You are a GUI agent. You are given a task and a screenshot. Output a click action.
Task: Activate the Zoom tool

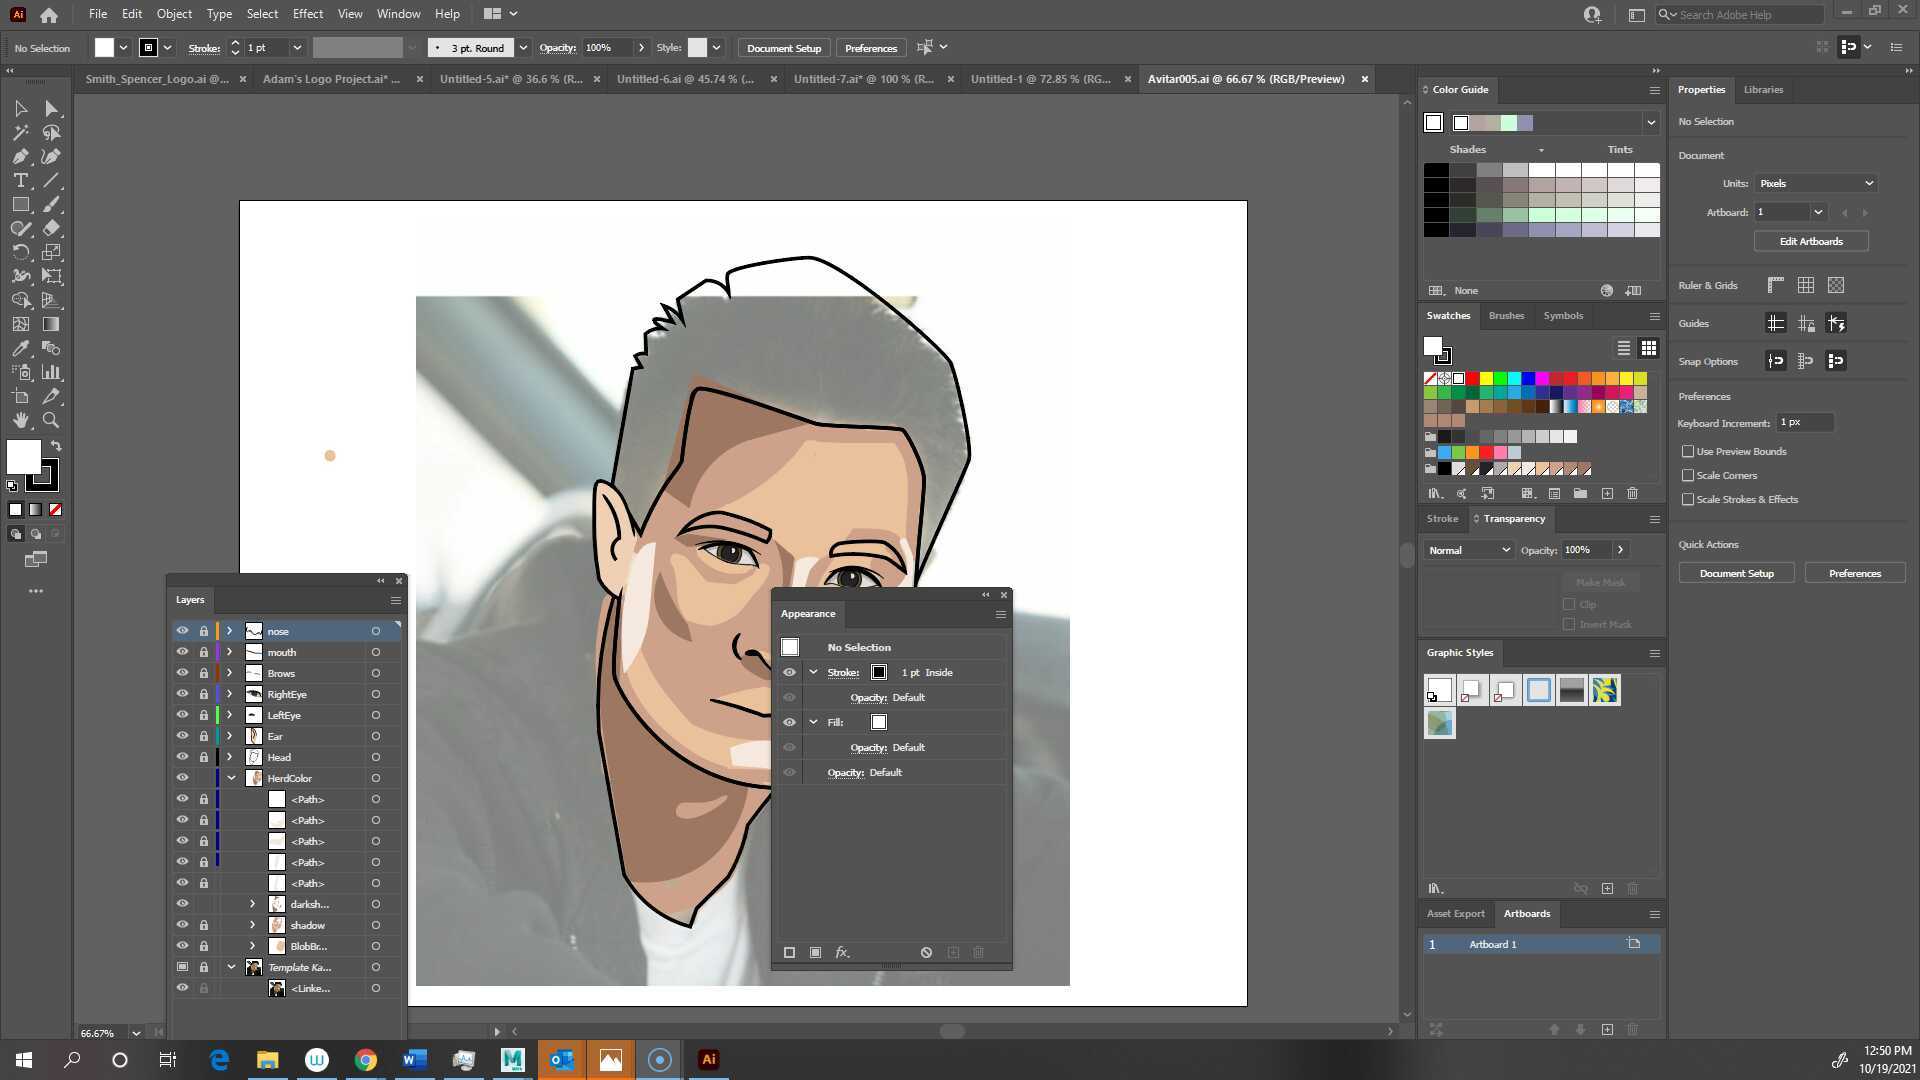pos(51,420)
